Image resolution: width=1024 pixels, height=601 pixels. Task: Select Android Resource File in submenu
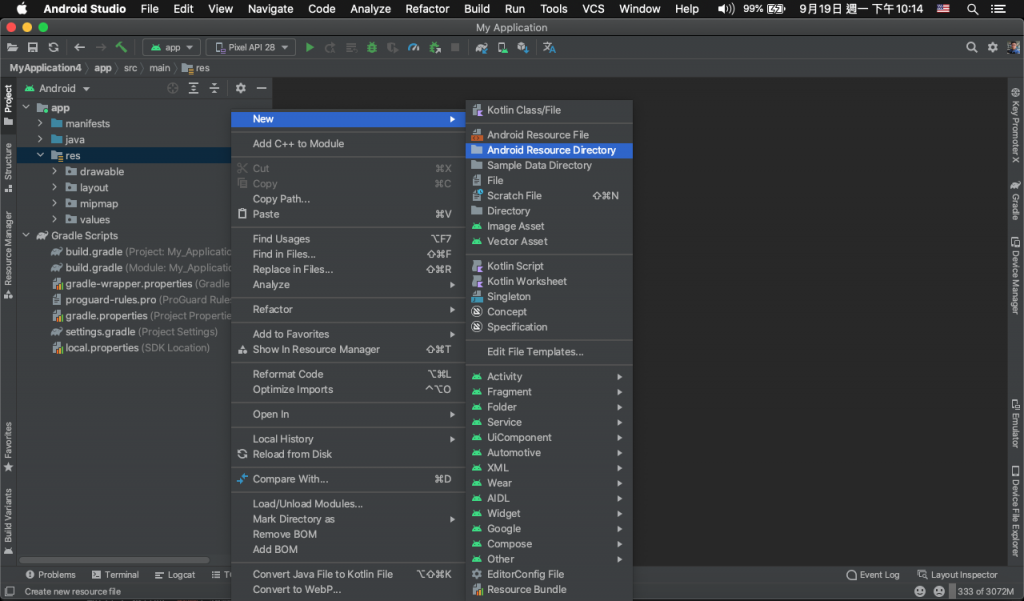click(x=549, y=135)
